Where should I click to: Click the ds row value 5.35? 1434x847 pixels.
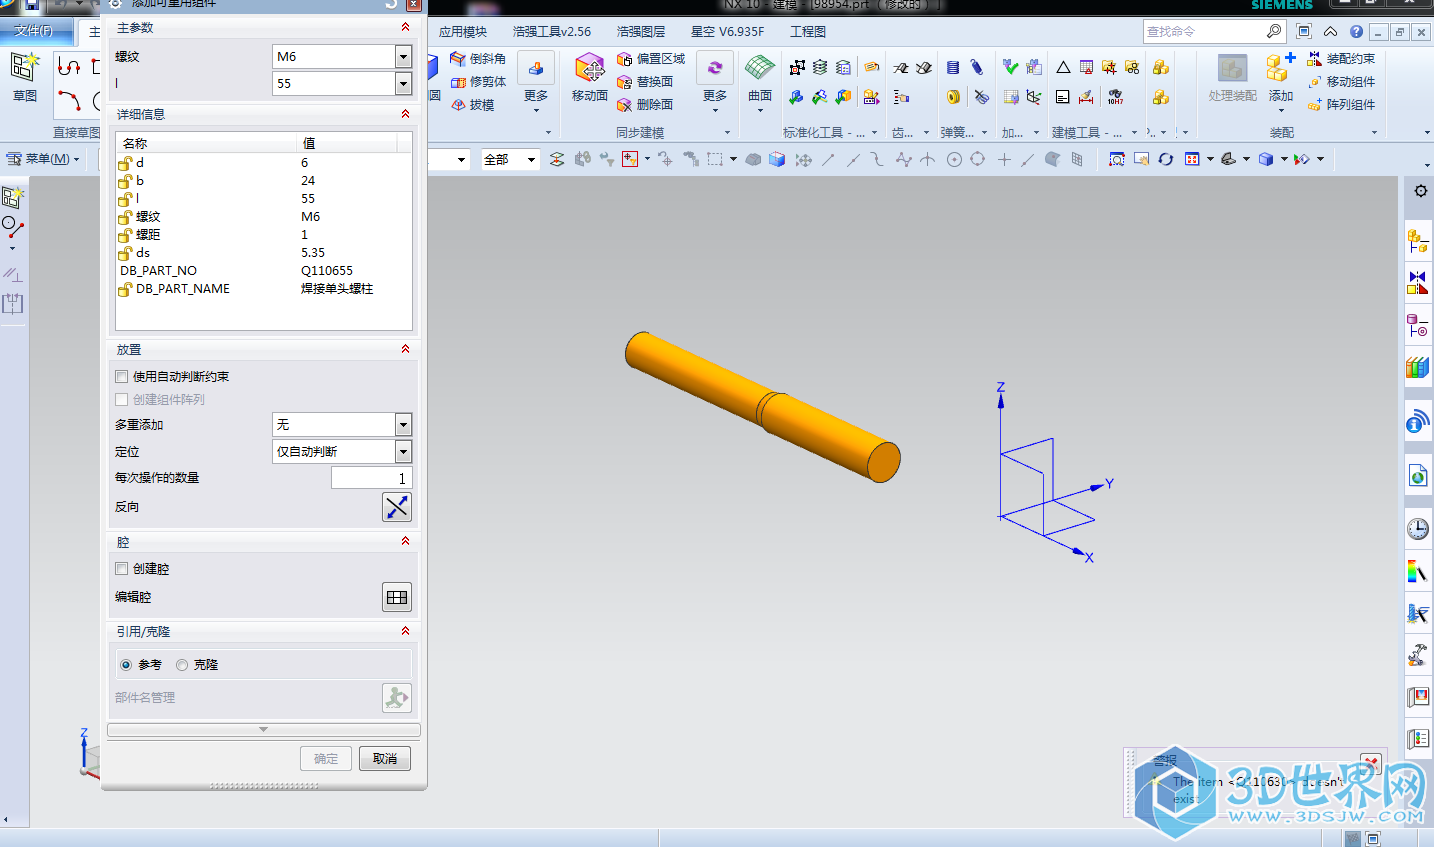coord(313,253)
